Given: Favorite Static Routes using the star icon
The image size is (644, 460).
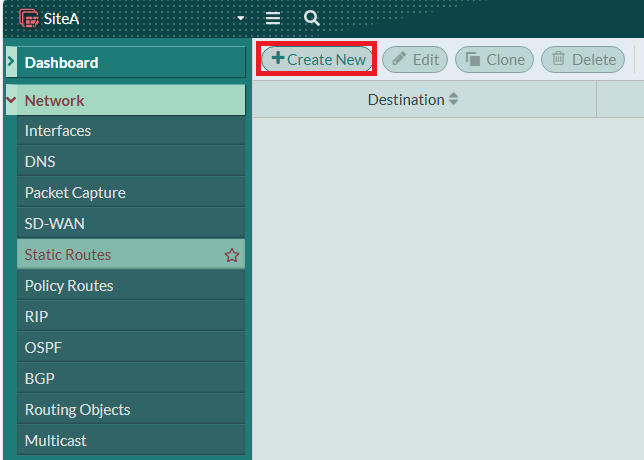Looking at the screenshot, I should click(232, 255).
